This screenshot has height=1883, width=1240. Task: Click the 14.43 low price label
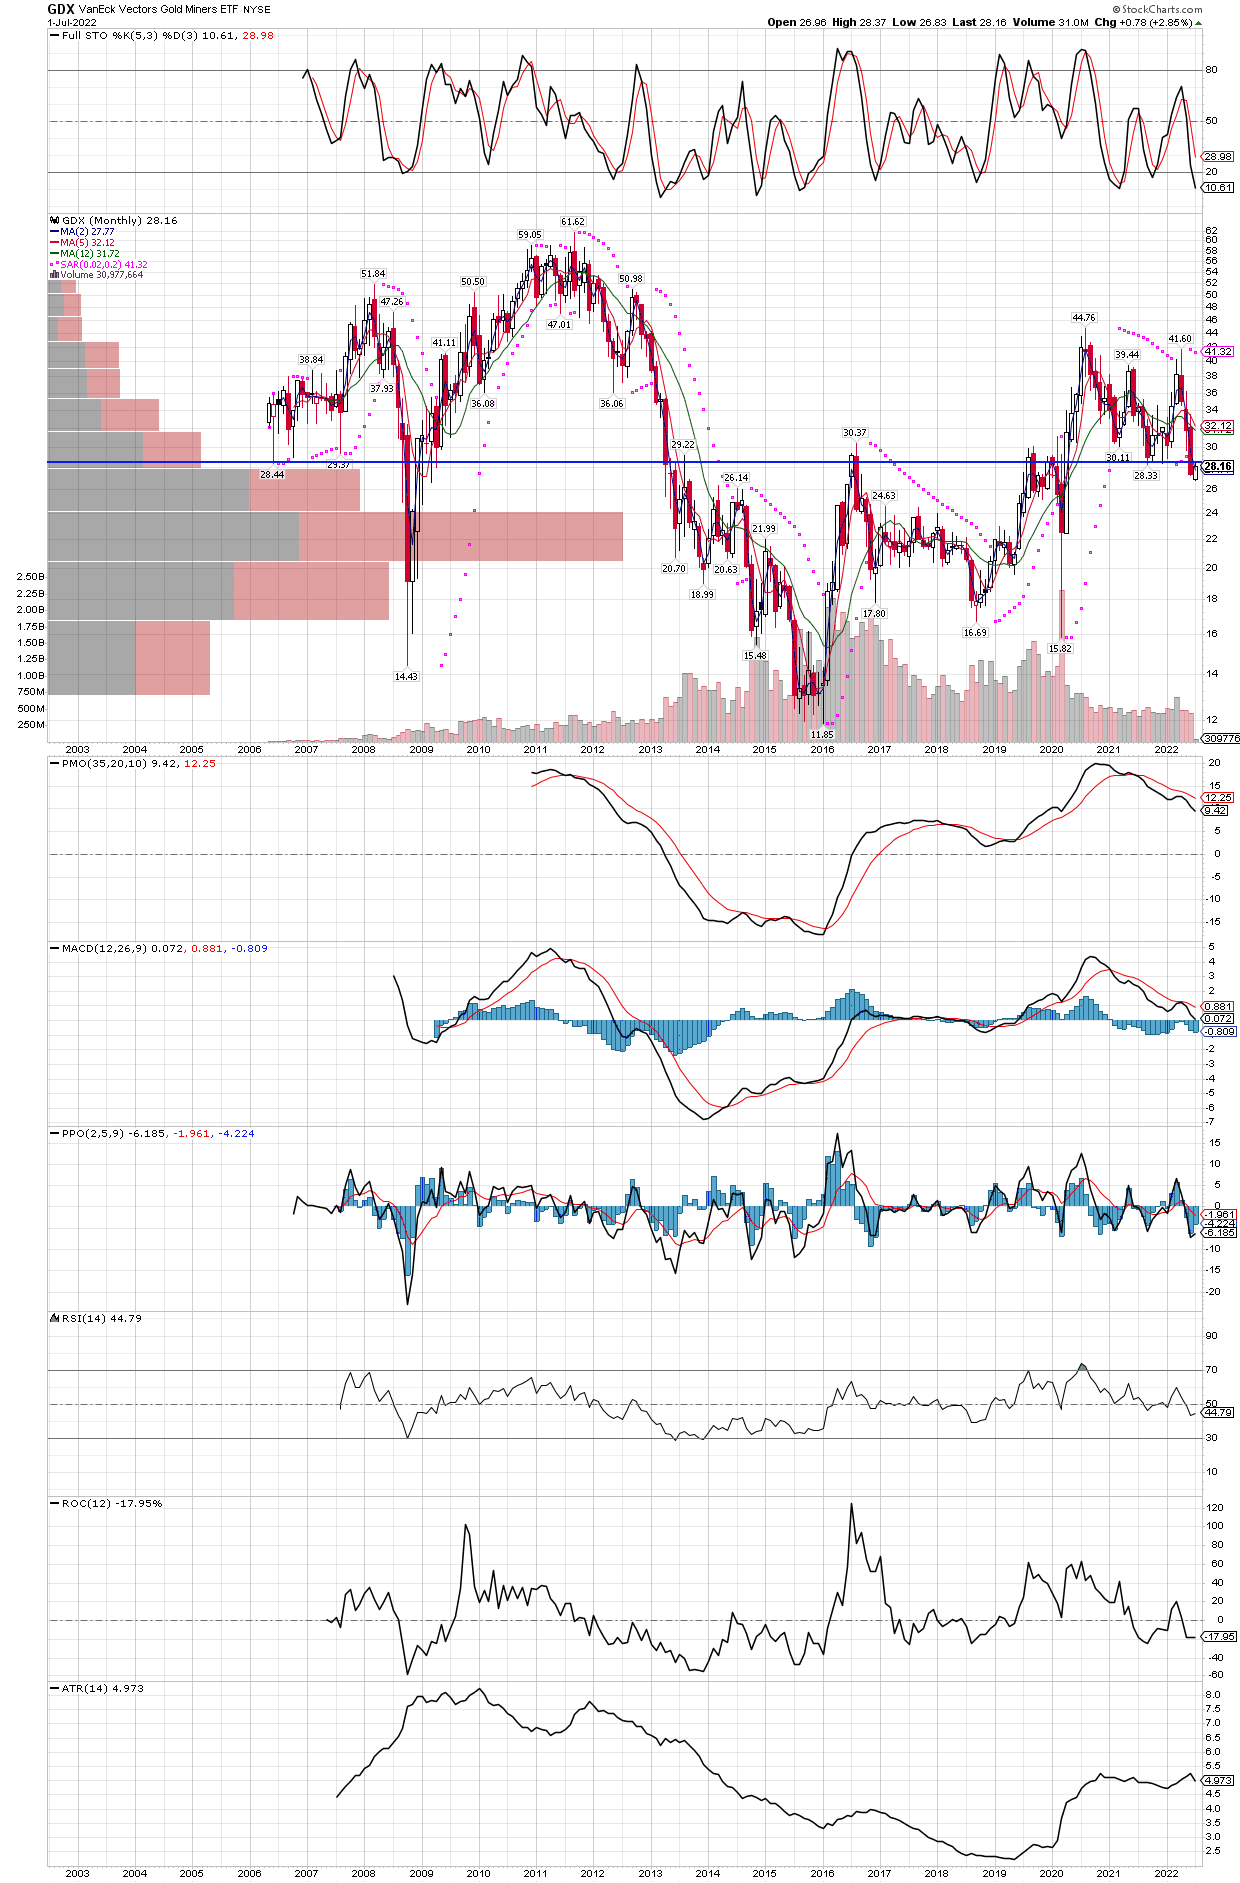point(406,676)
